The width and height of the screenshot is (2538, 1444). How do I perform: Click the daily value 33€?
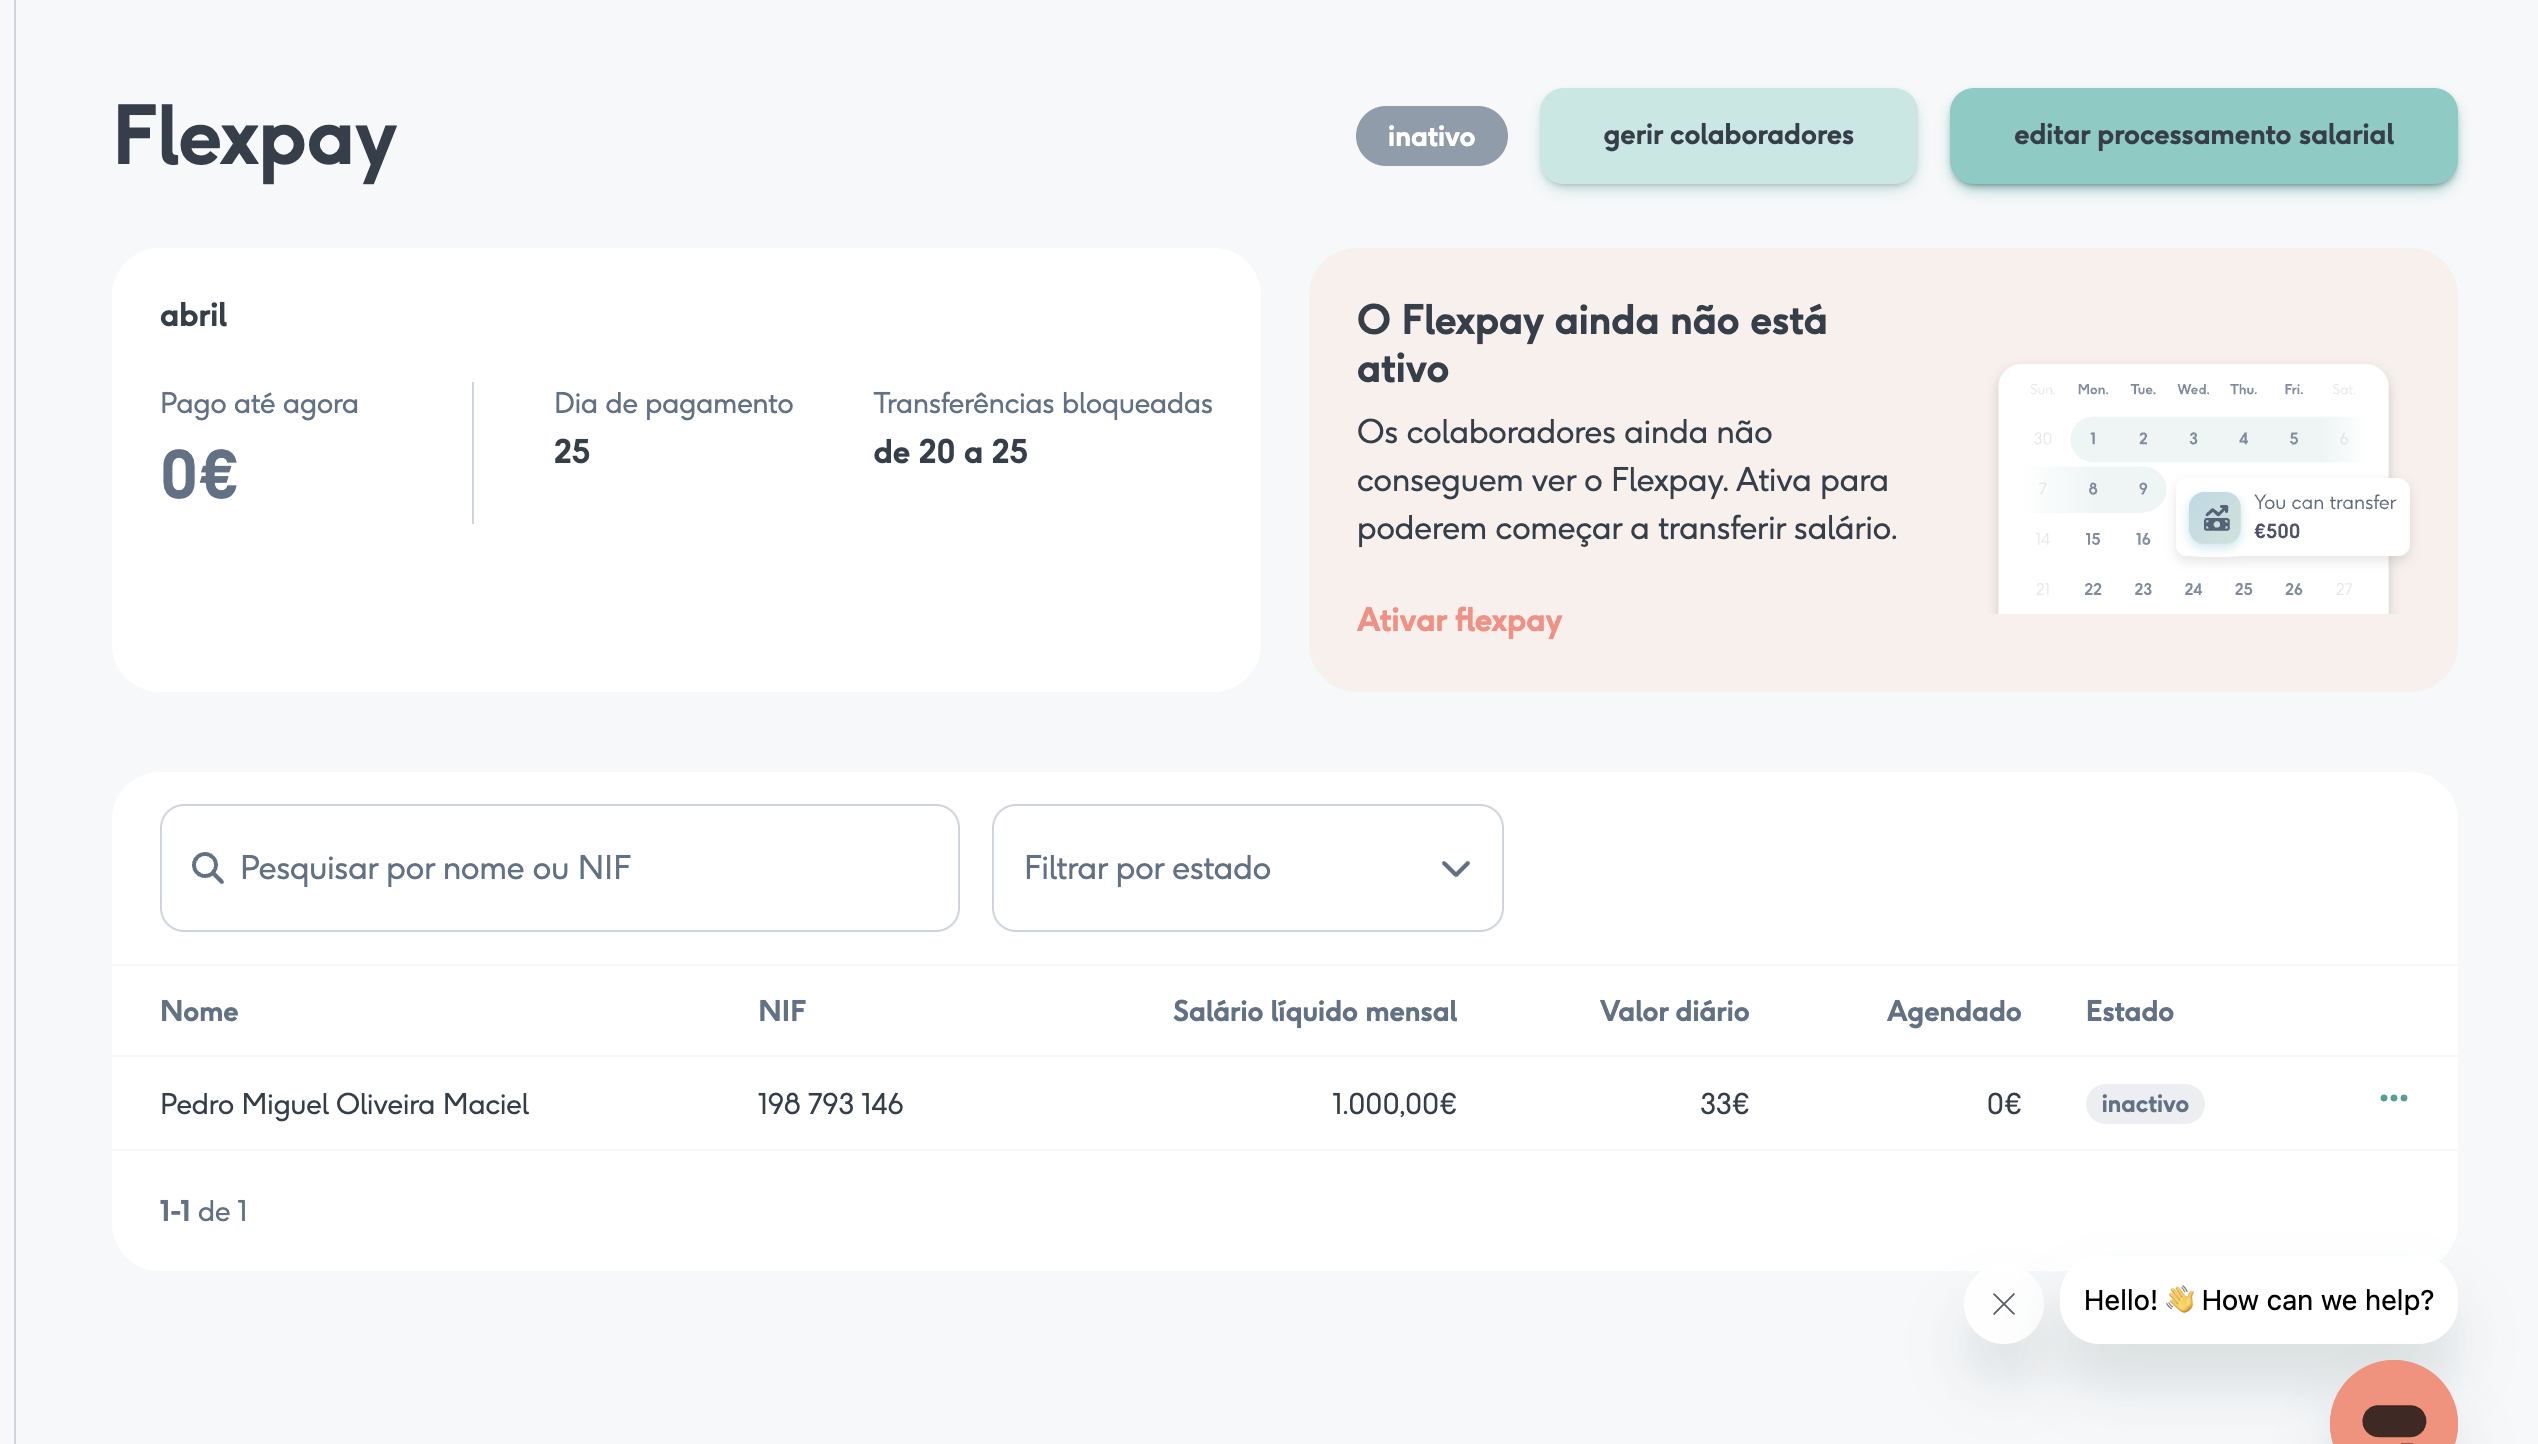(x=1724, y=1104)
